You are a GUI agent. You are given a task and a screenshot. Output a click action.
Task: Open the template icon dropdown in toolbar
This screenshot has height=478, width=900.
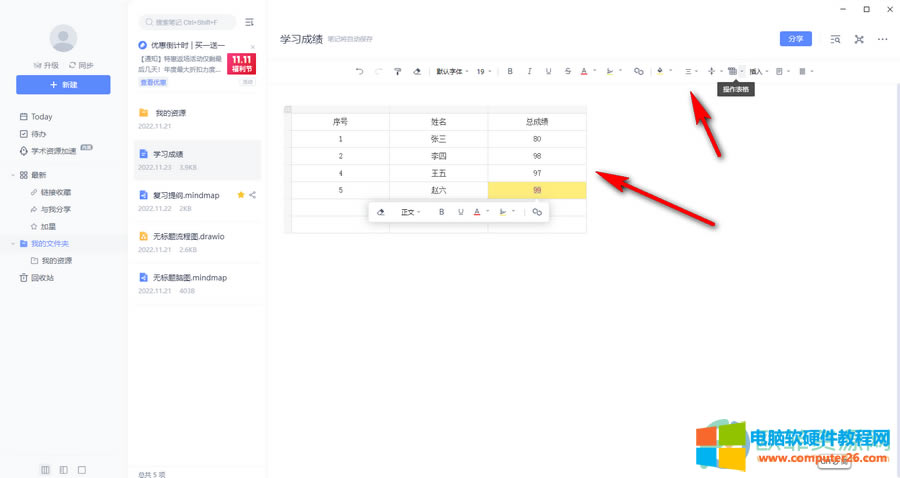coord(783,71)
